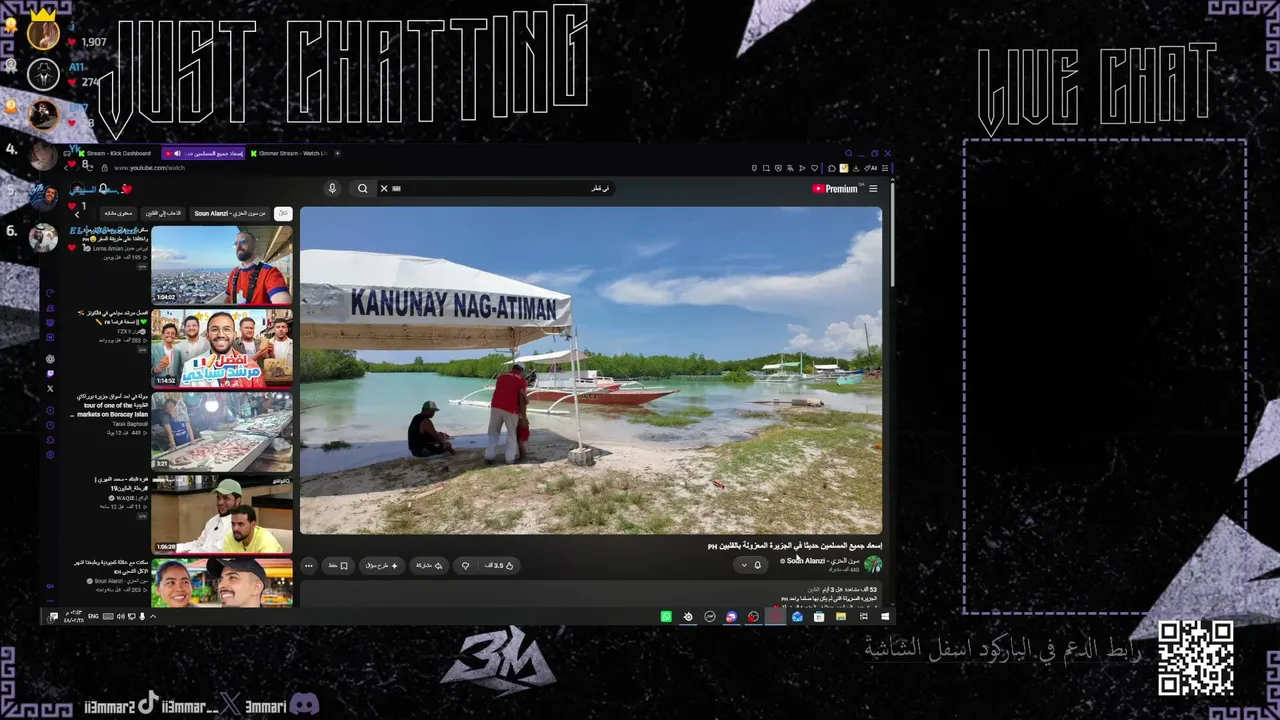Open a new browser tab
The image size is (1280, 720).
pos(337,153)
